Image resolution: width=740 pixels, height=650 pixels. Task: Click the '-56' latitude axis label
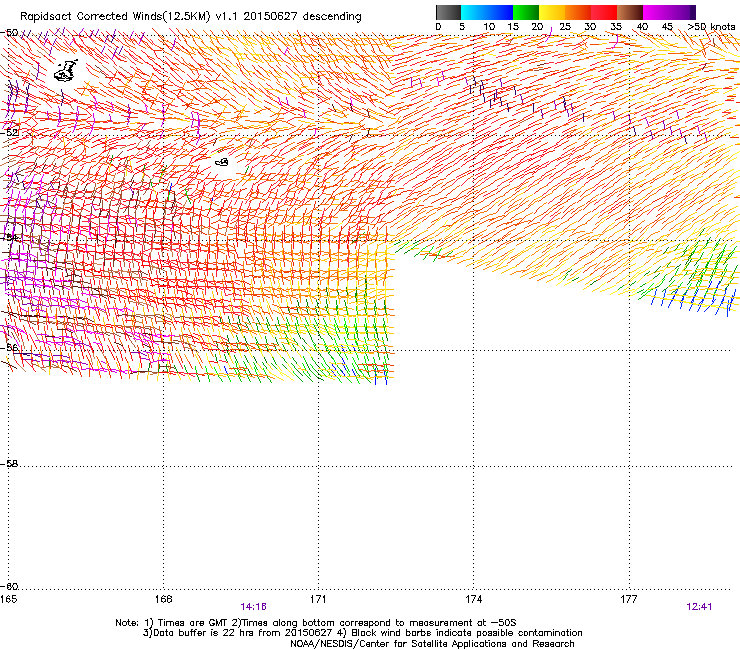(9, 348)
